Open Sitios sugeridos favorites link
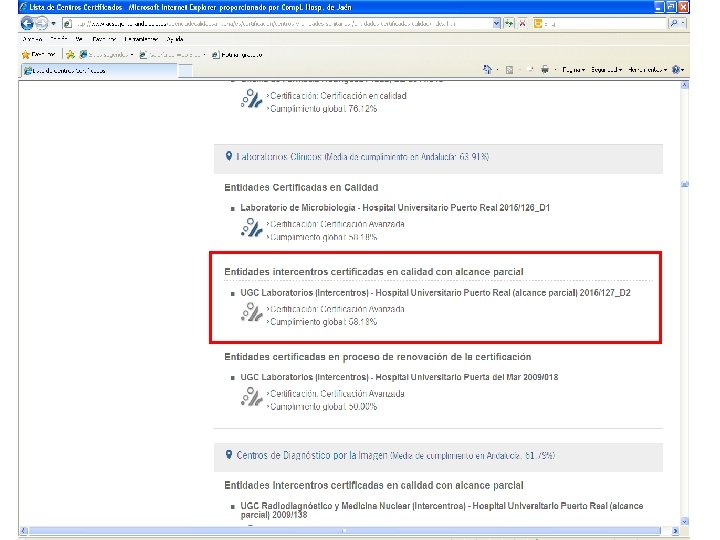 [106, 55]
